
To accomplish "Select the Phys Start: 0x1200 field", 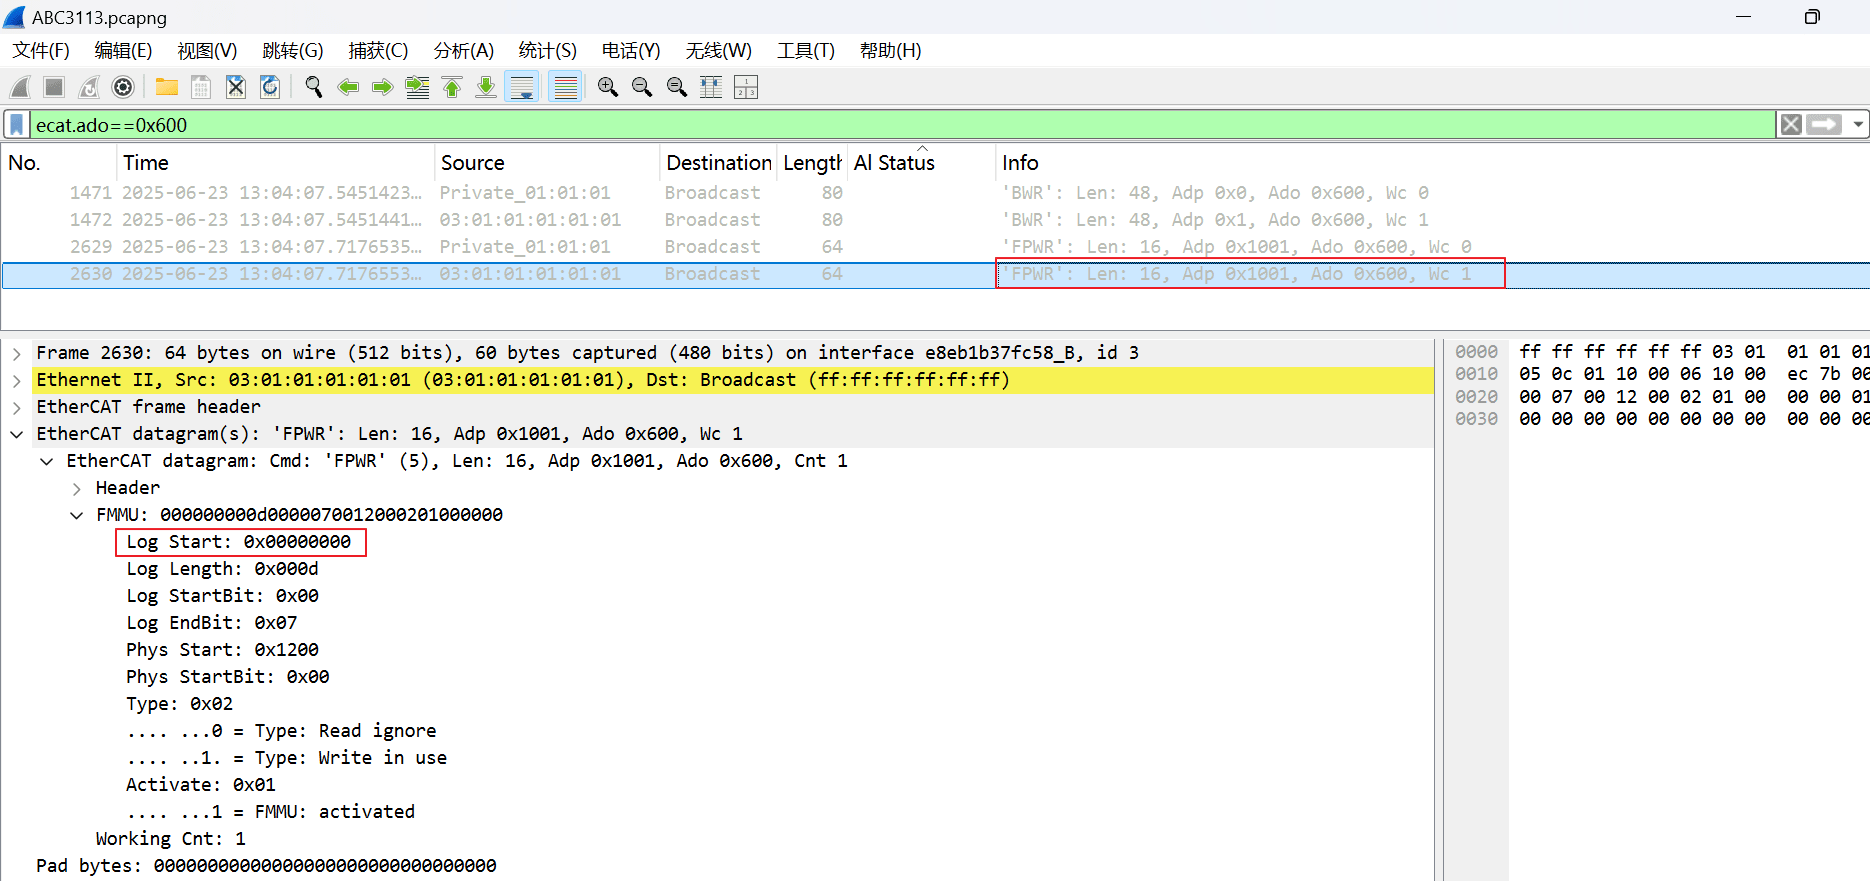I will click(222, 650).
